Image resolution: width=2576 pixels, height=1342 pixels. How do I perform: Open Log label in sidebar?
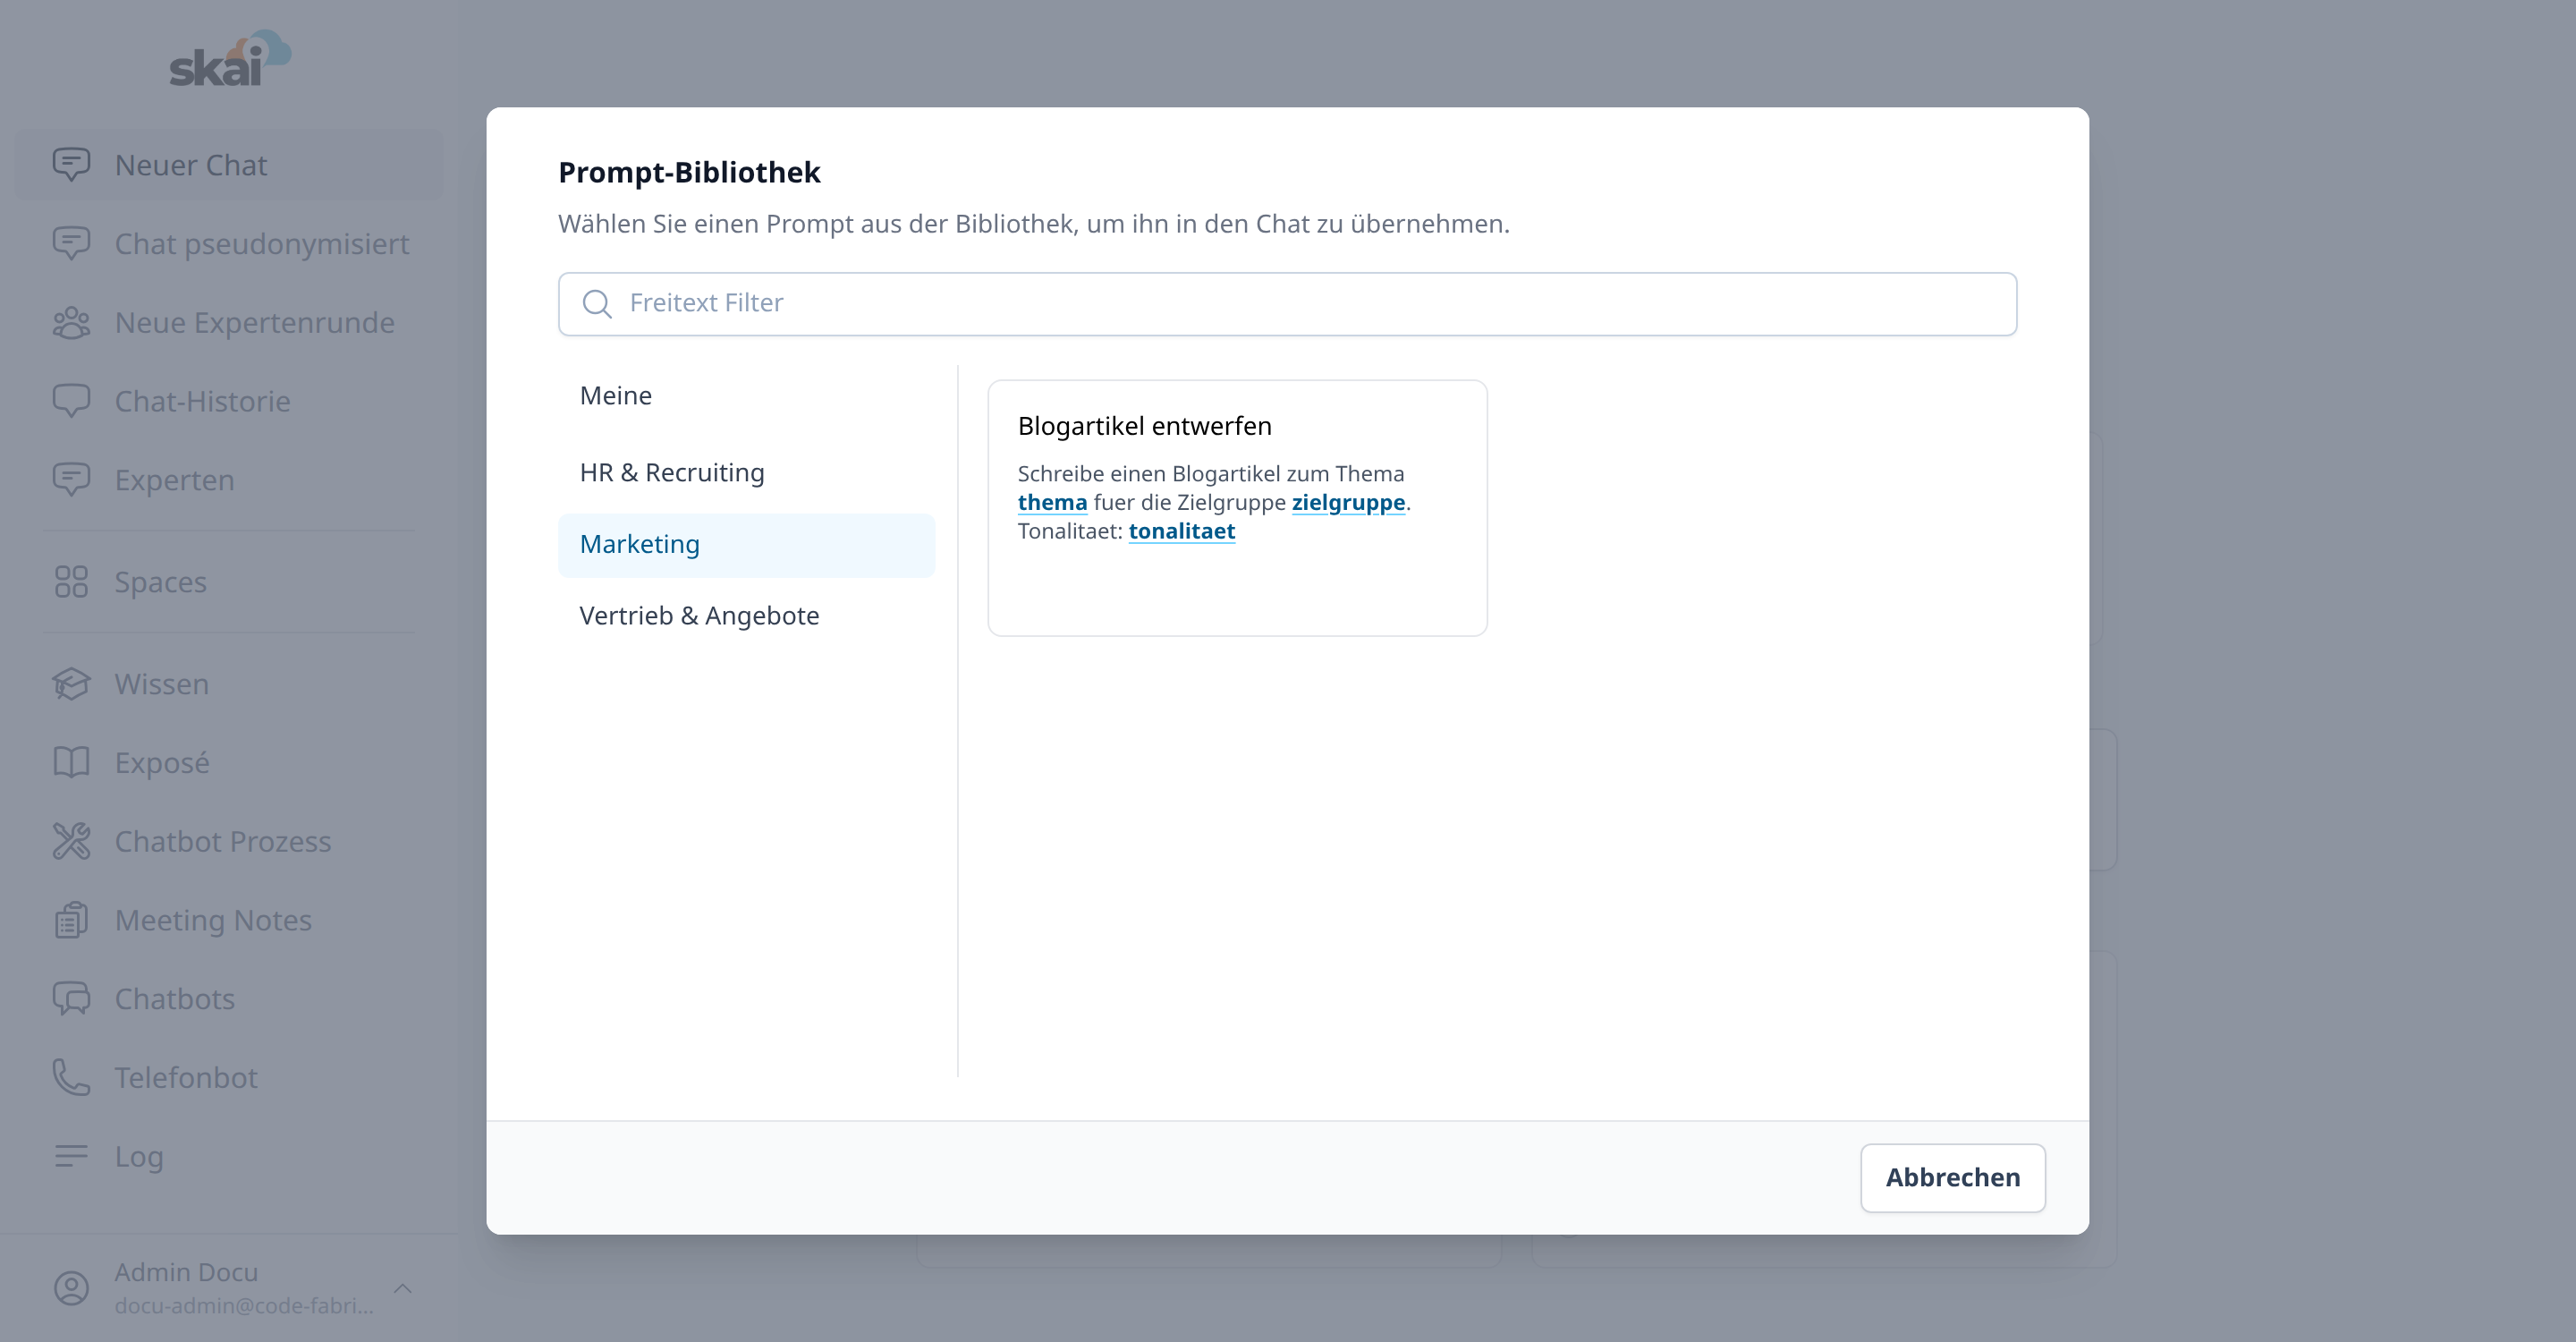coord(138,1157)
